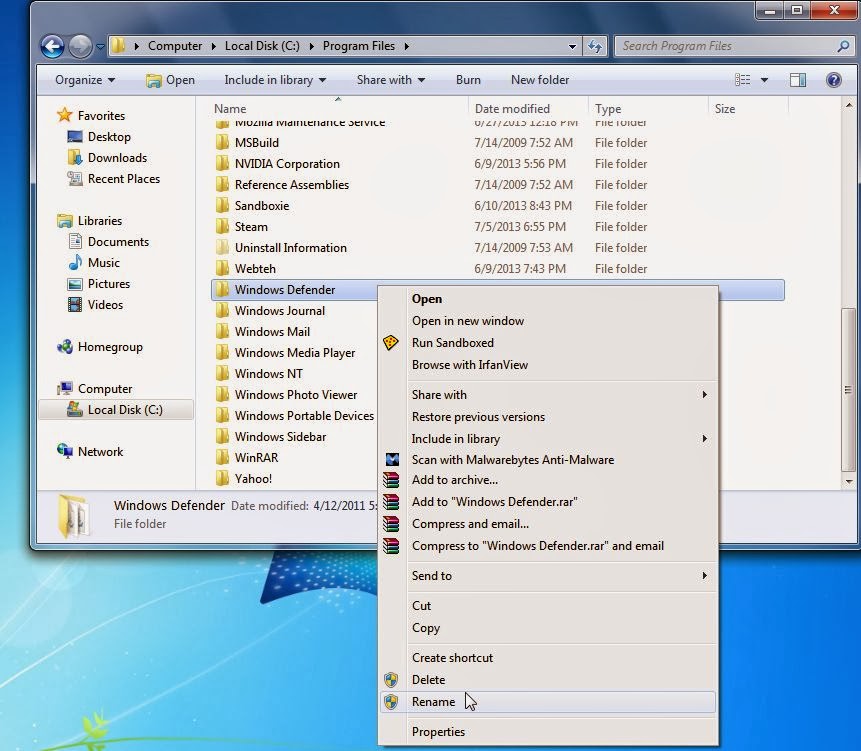Click the Favorites star icon
Image resolution: width=861 pixels, height=751 pixels.
pos(64,115)
